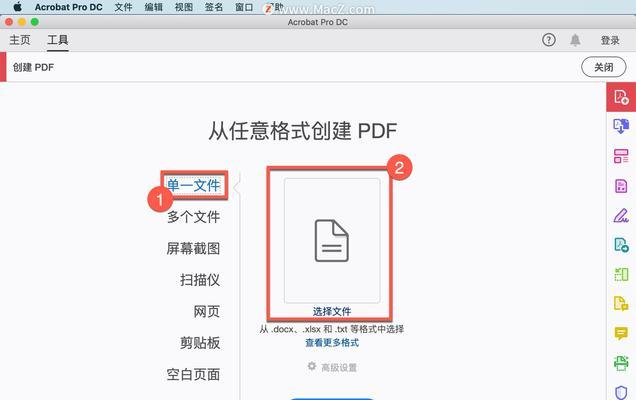Open the 编辑 menu
The height and width of the screenshot is (400, 636).
(154, 7)
